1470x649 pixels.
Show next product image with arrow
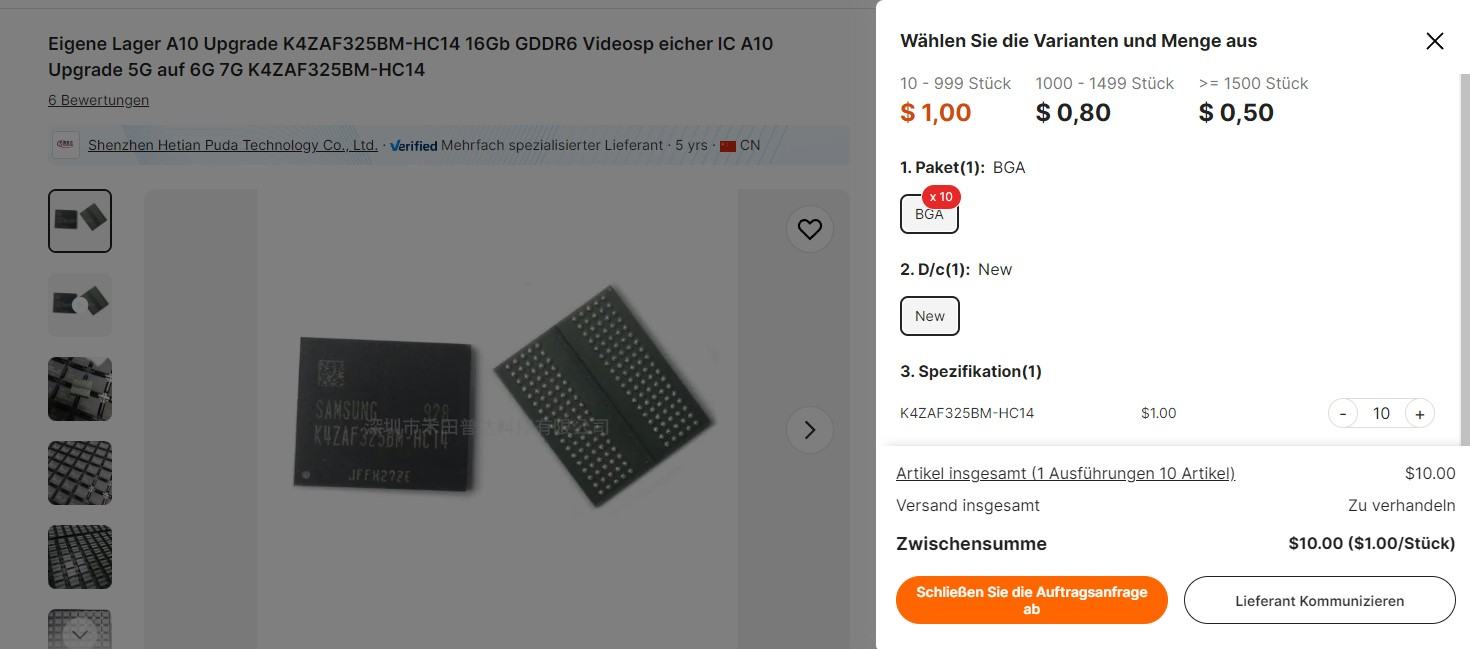[x=809, y=430]
